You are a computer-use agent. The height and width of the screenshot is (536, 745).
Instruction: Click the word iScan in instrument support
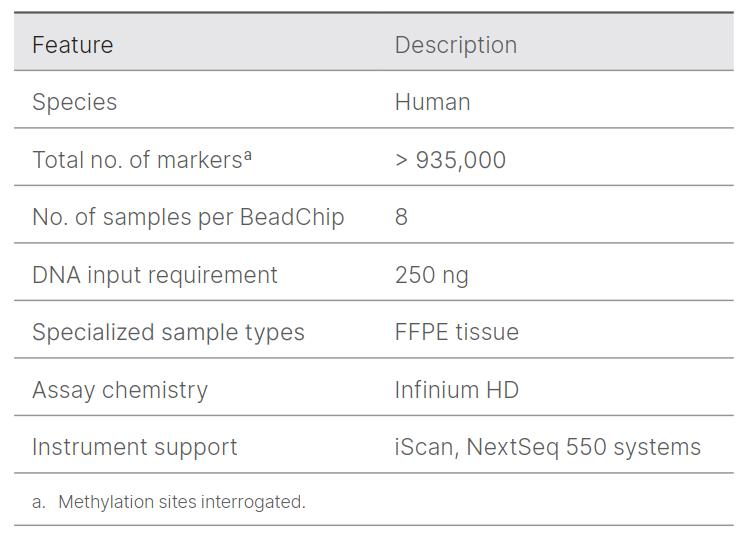[x=422, y=447]
